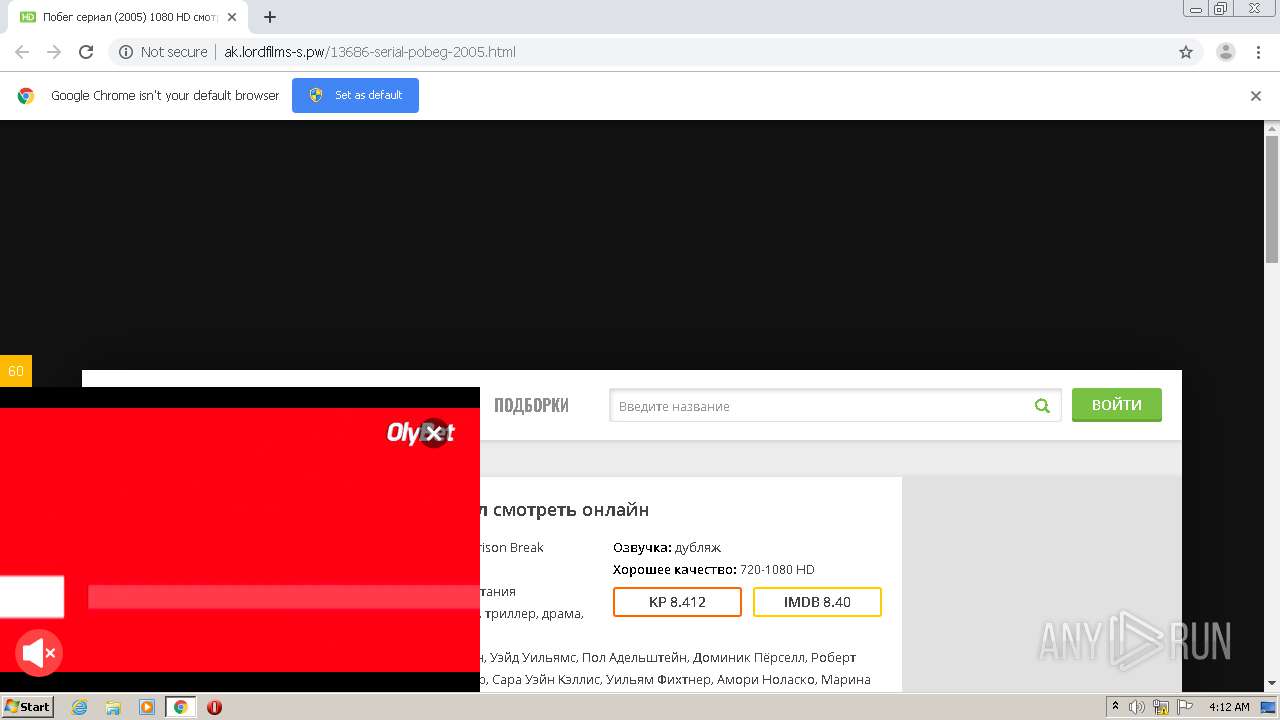
Task: Click the address bar URL
Action: (370, 52)
